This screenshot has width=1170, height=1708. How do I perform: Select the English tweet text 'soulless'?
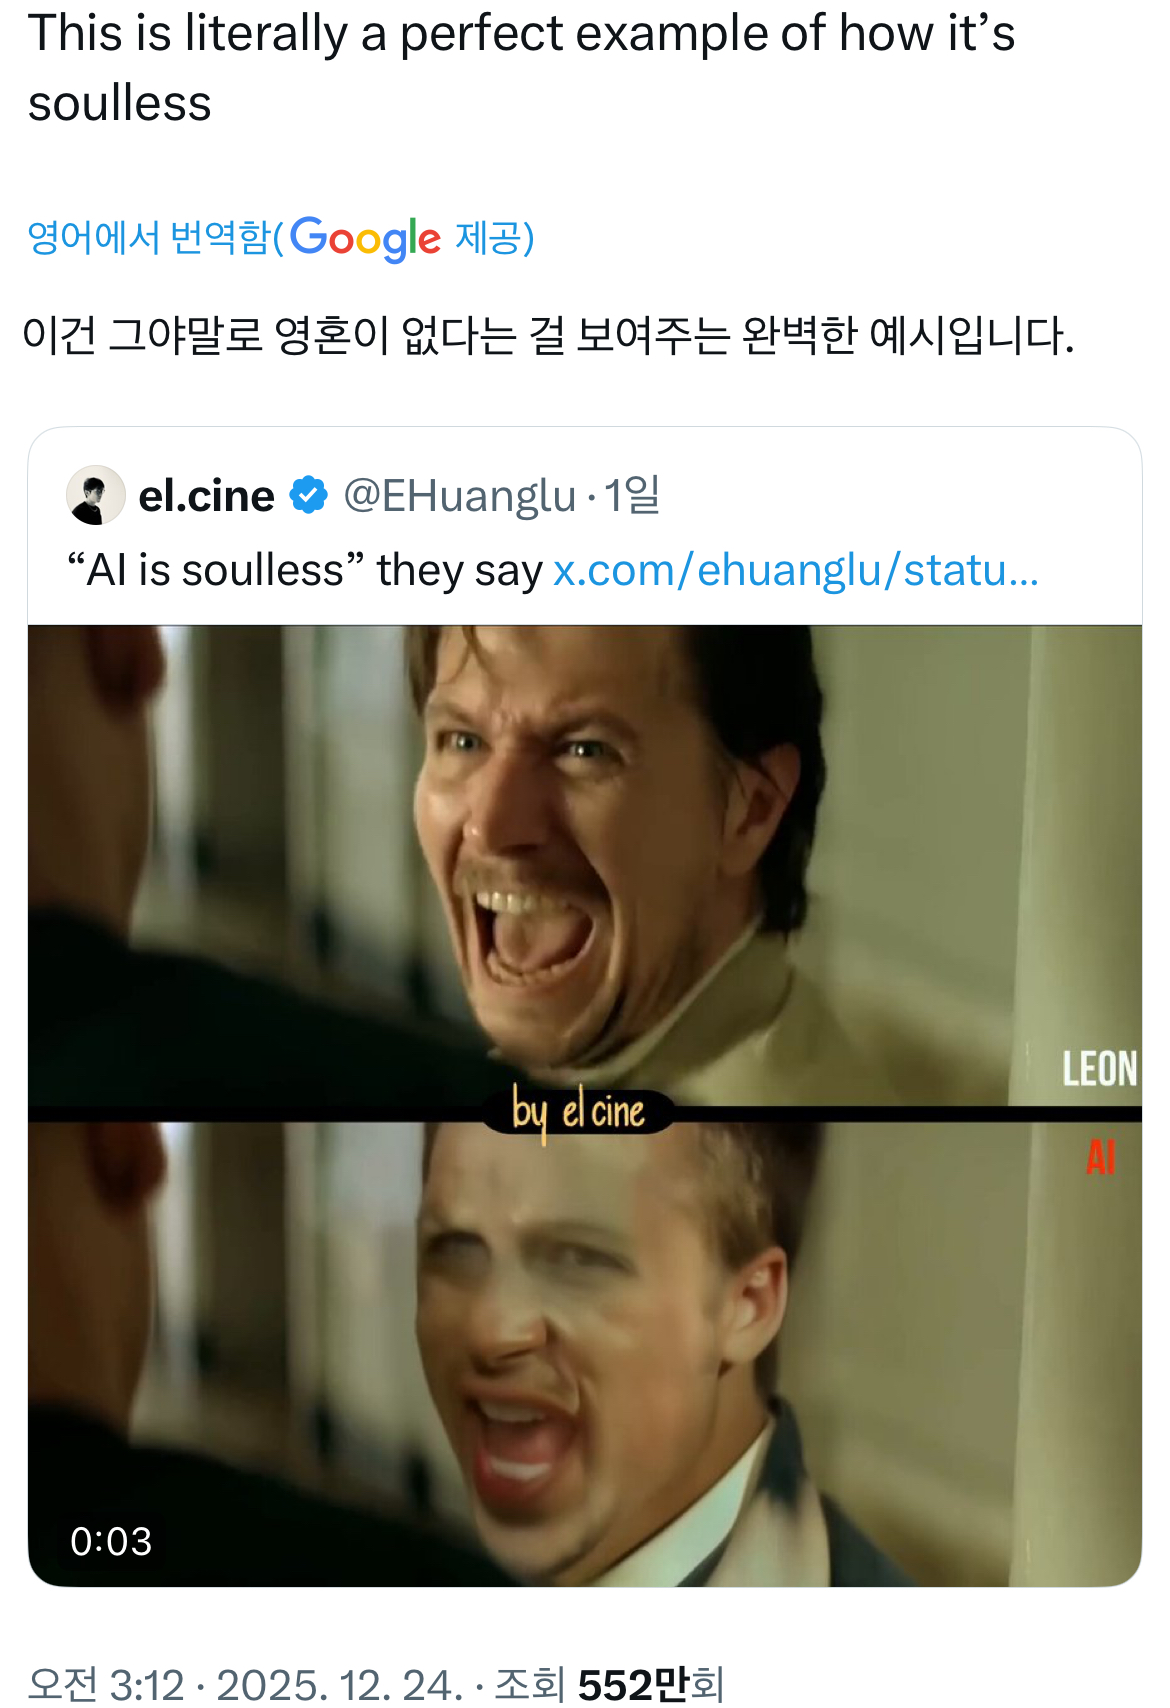pos(120,103)
